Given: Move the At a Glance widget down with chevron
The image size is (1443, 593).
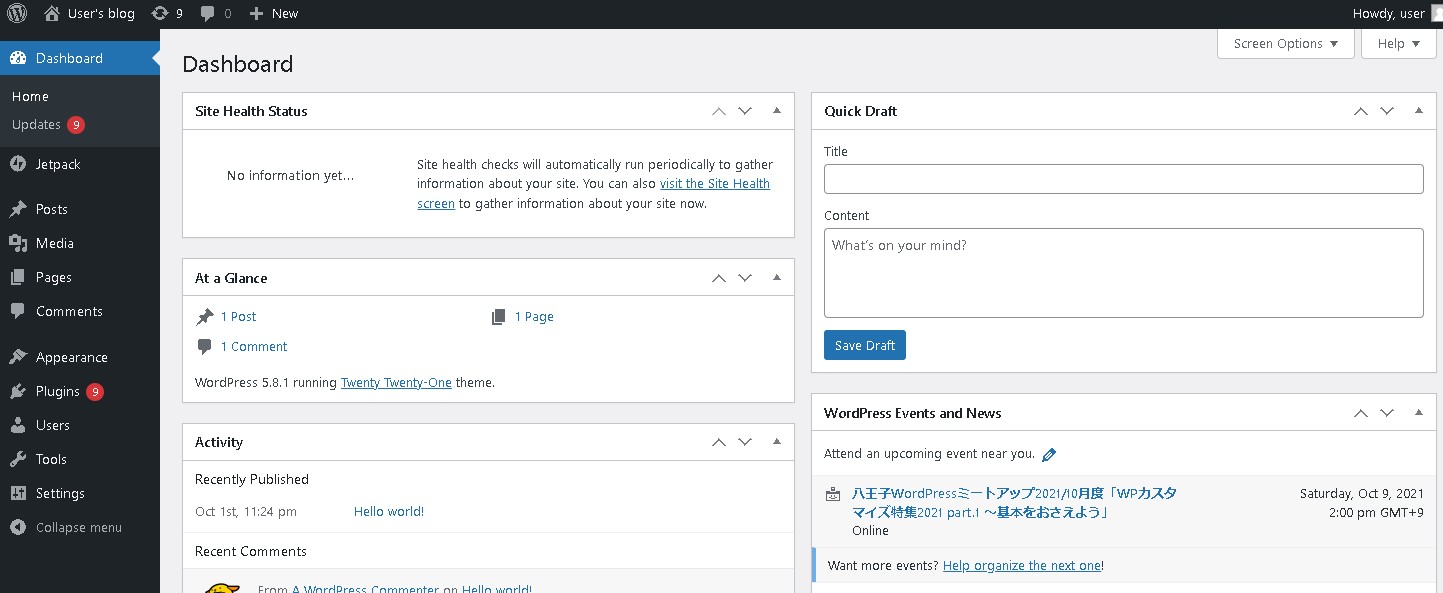Looking at the screenshot, I should pyautogui.click(x=744, y=277).
